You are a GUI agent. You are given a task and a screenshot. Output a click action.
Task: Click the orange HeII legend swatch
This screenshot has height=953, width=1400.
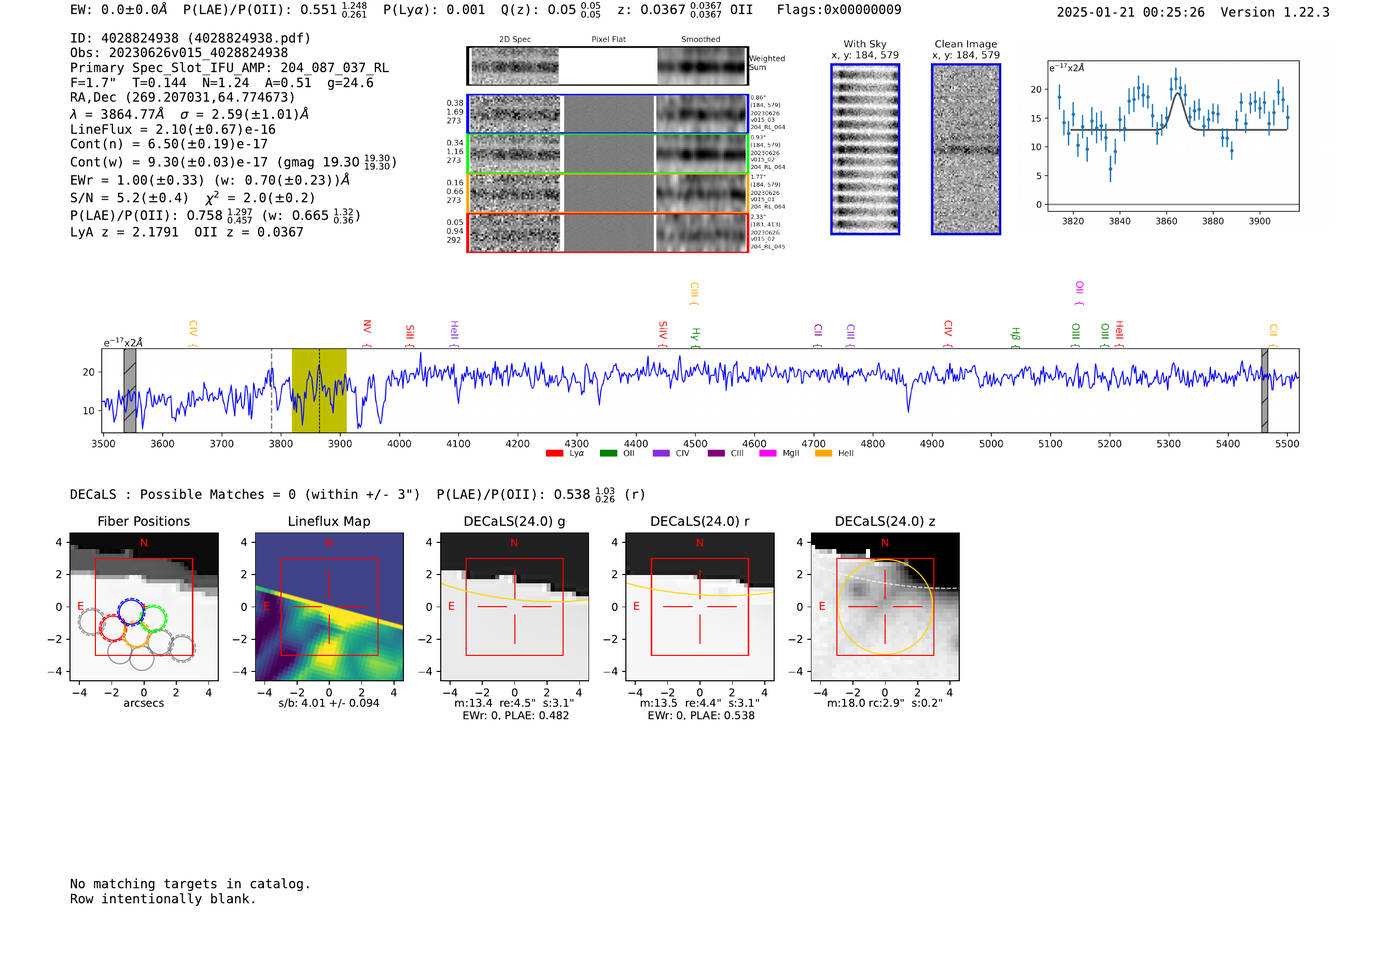tap(823, 454)
